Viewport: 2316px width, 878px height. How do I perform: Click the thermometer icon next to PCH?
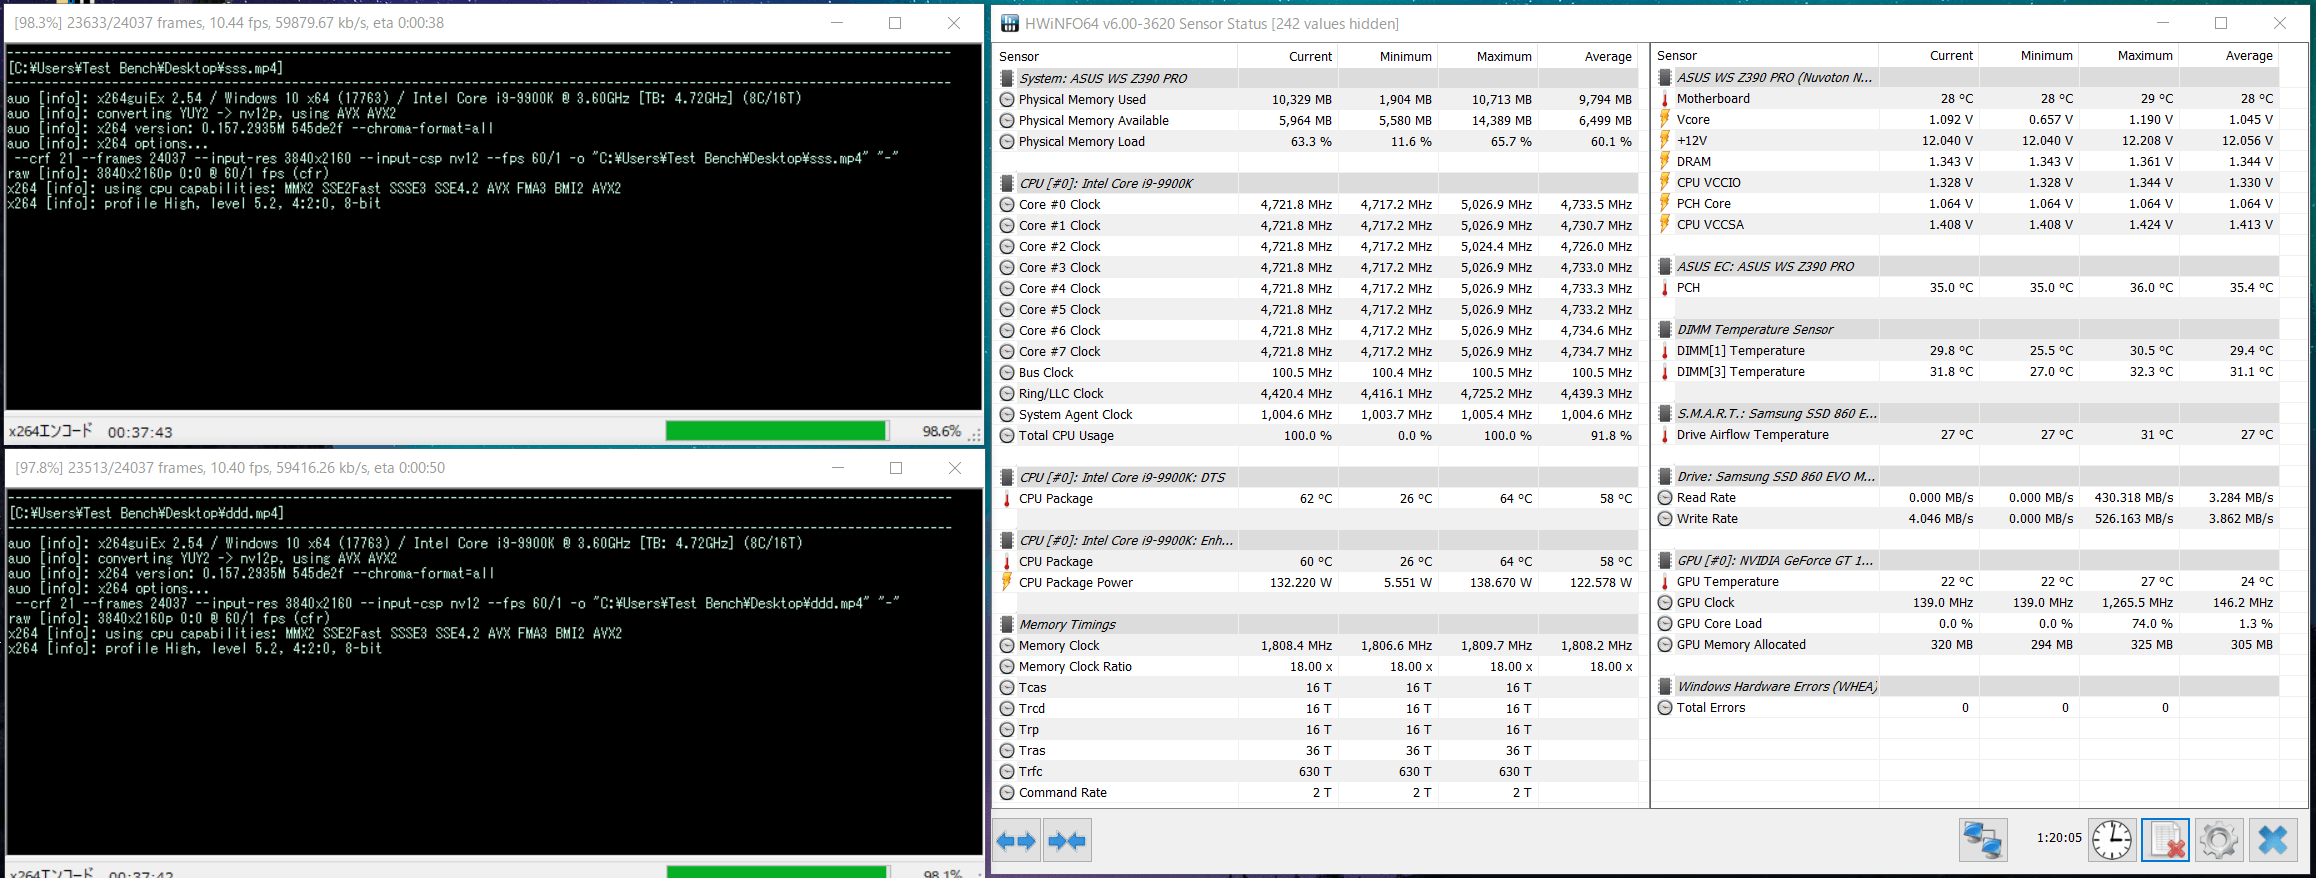1665,287
